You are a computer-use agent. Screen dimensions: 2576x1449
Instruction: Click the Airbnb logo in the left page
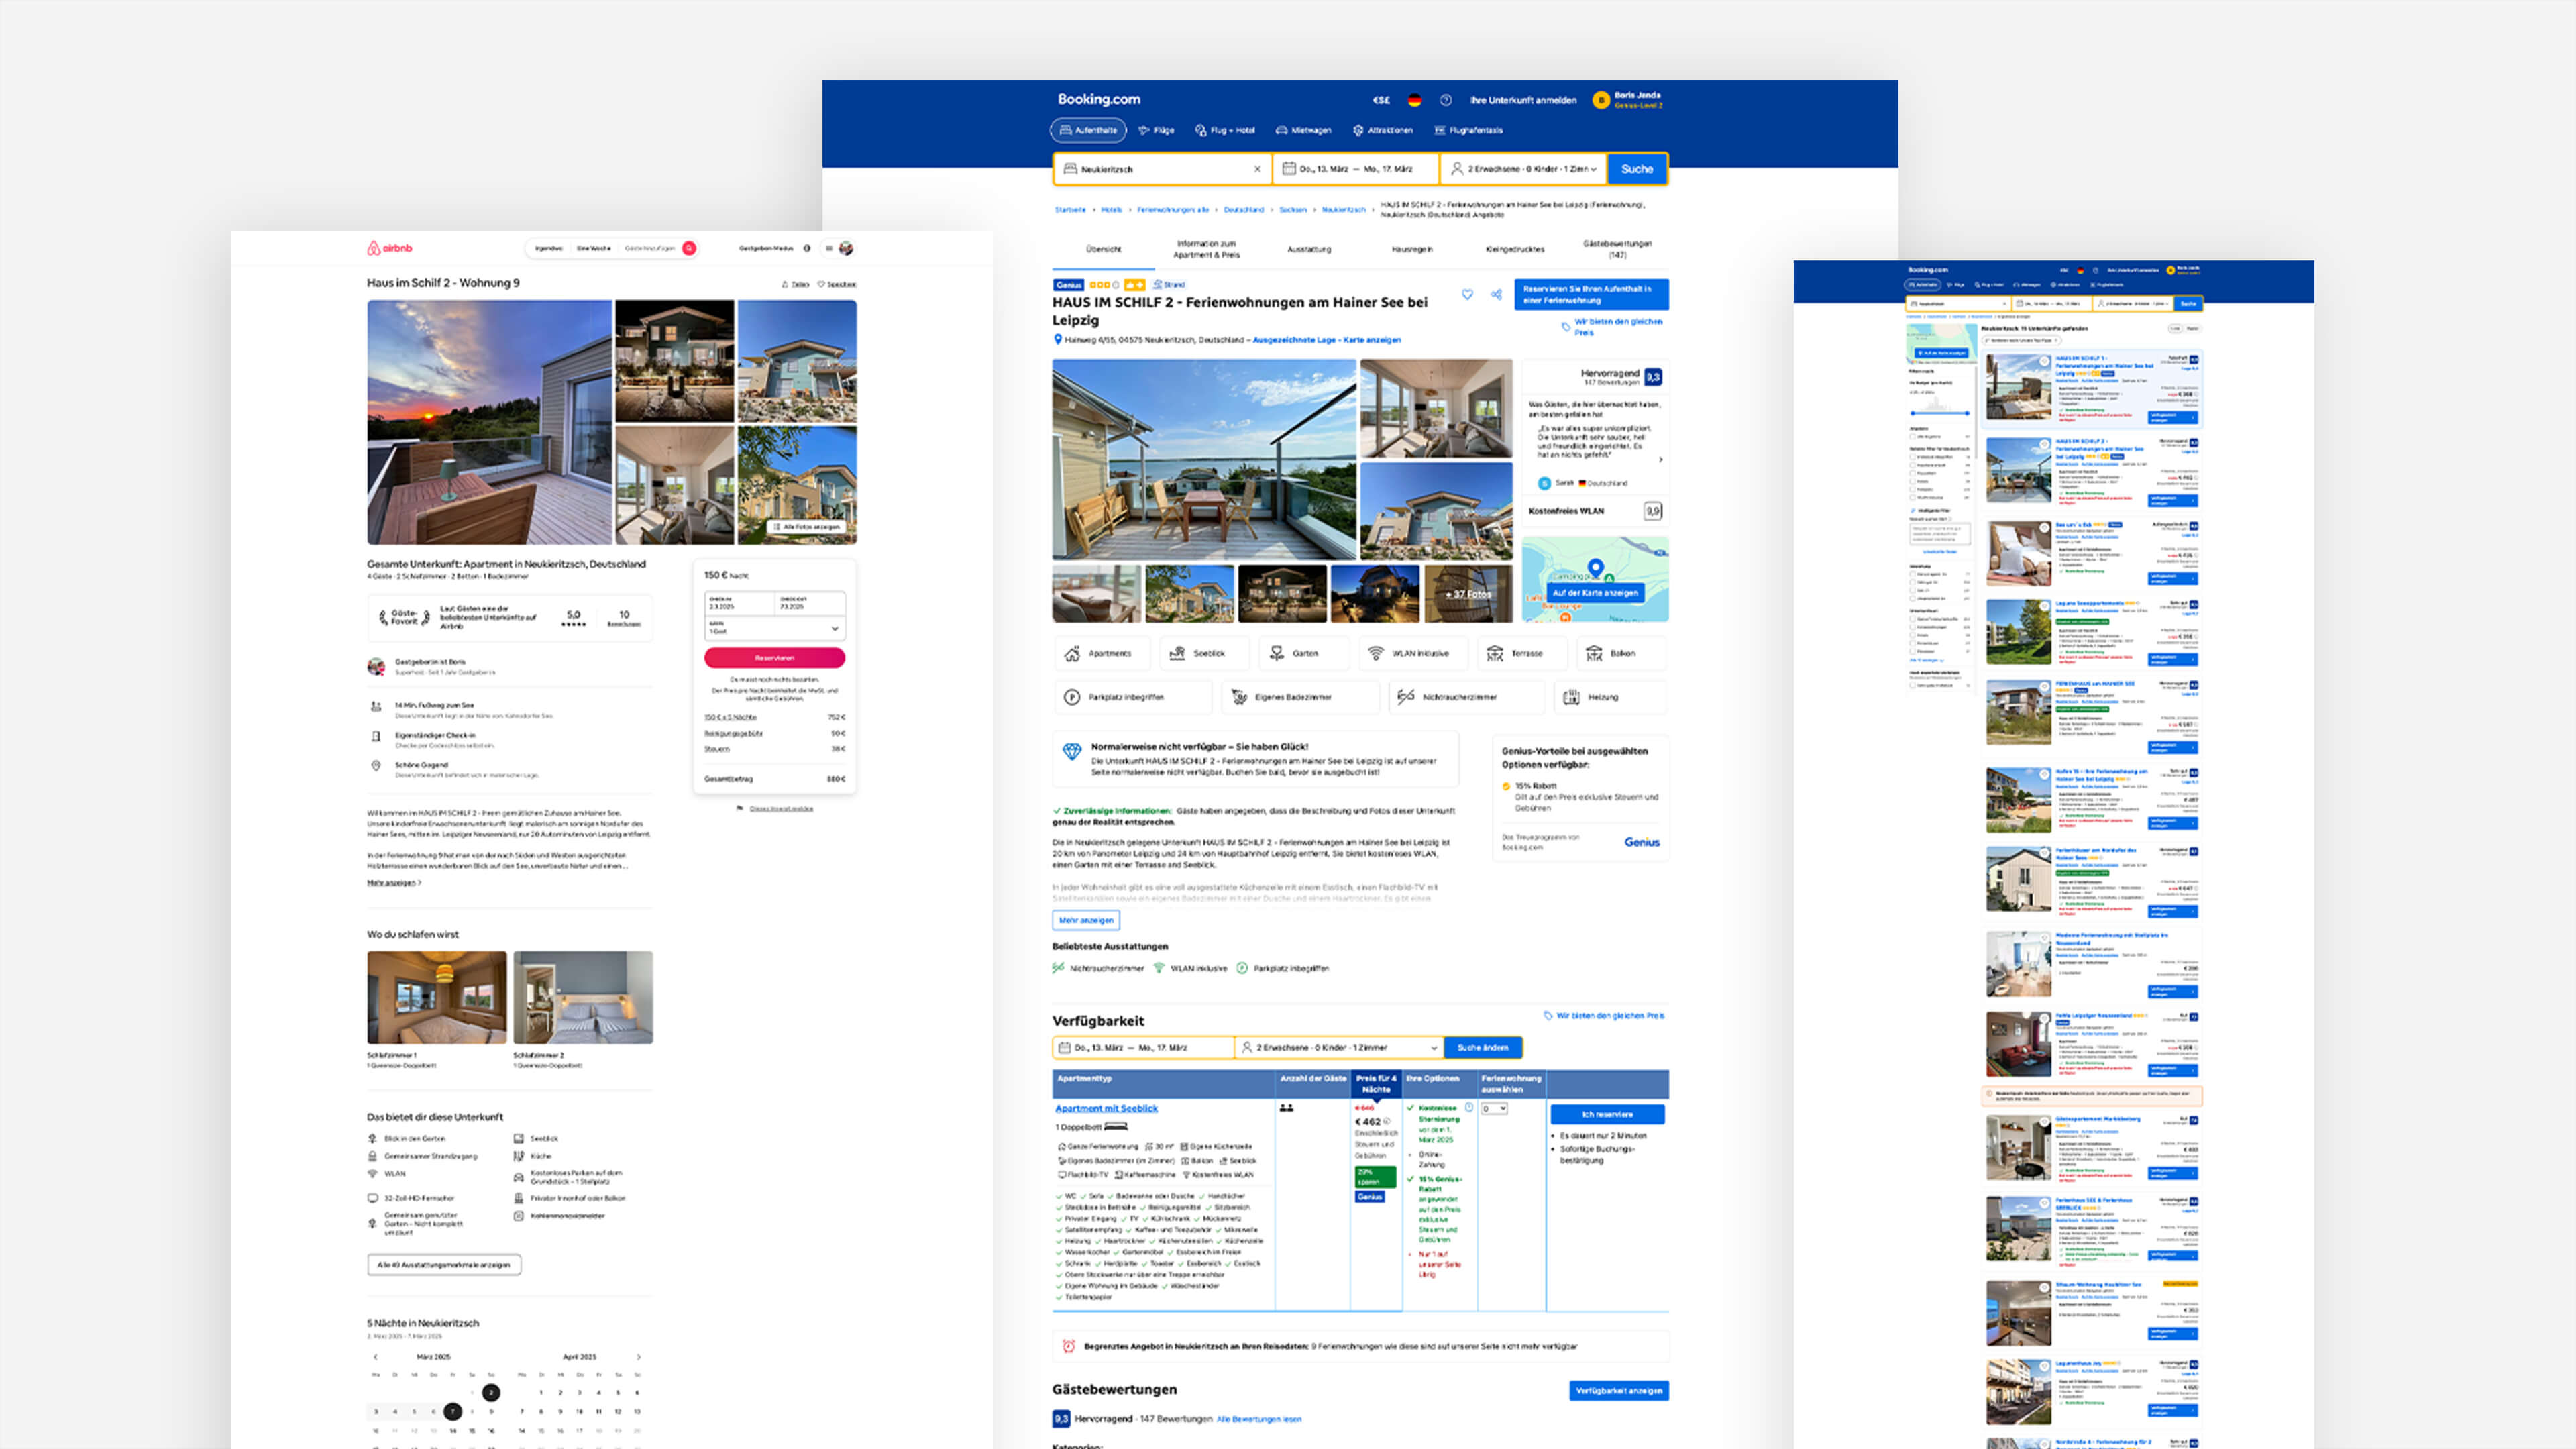pyautogui.click(x=389, y=248)
